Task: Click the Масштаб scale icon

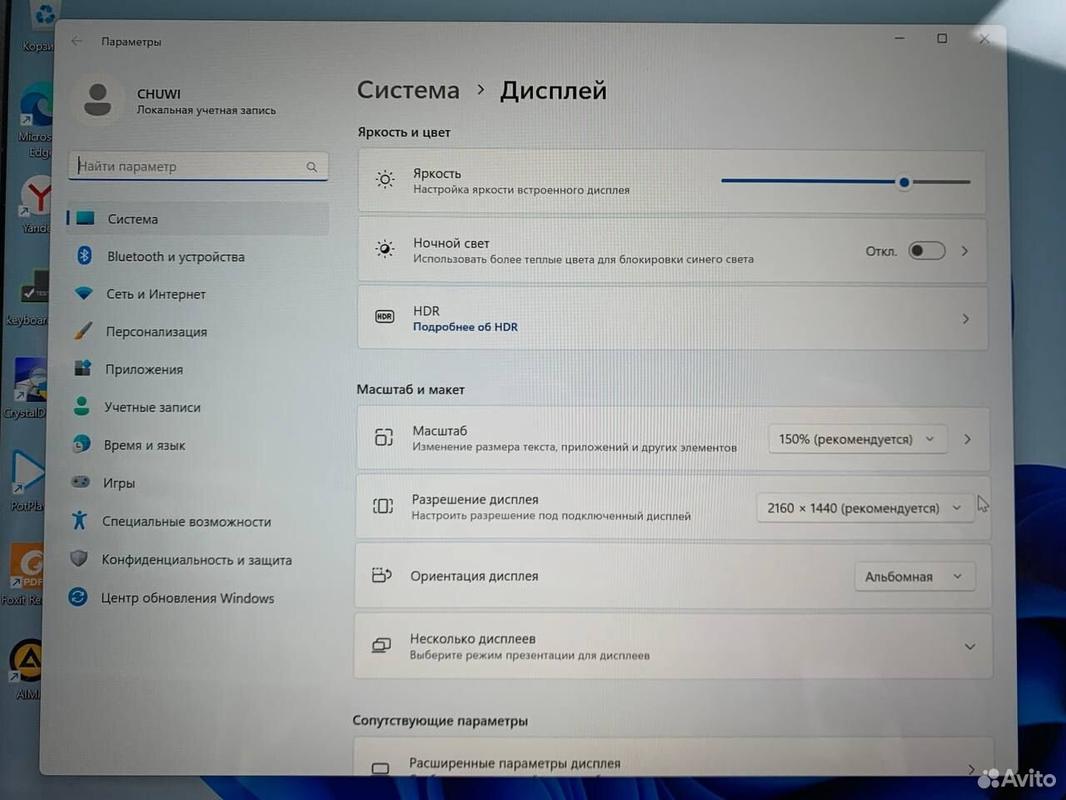Action: coord(383,437)
